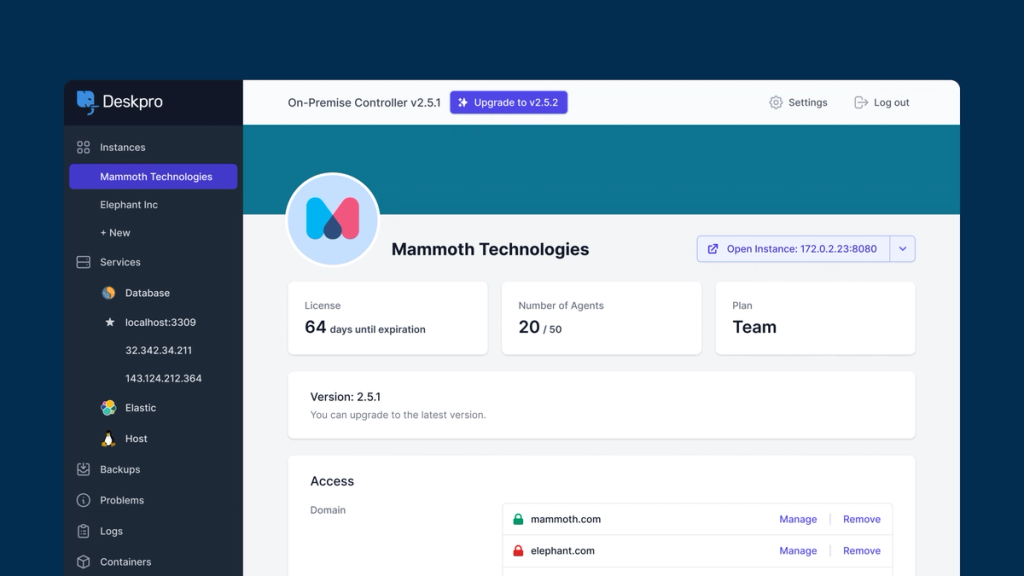Click the sparkle icon on Upgrade button
Image resolution: width=1024 pixels, height=576 pixels.
(462, 103)
